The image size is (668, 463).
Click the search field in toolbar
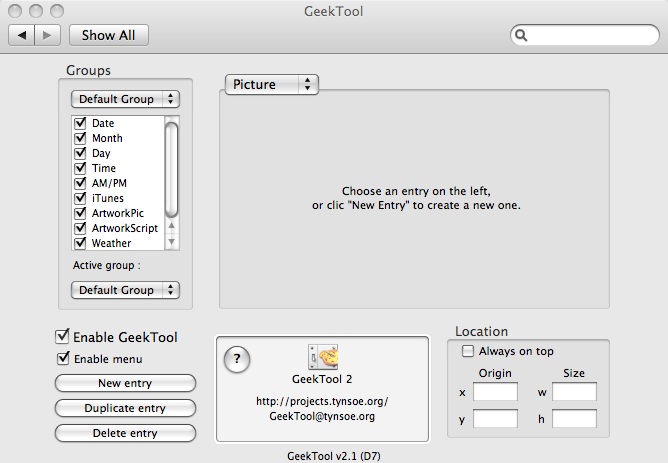pyautogui.click(x=584, y=35)
